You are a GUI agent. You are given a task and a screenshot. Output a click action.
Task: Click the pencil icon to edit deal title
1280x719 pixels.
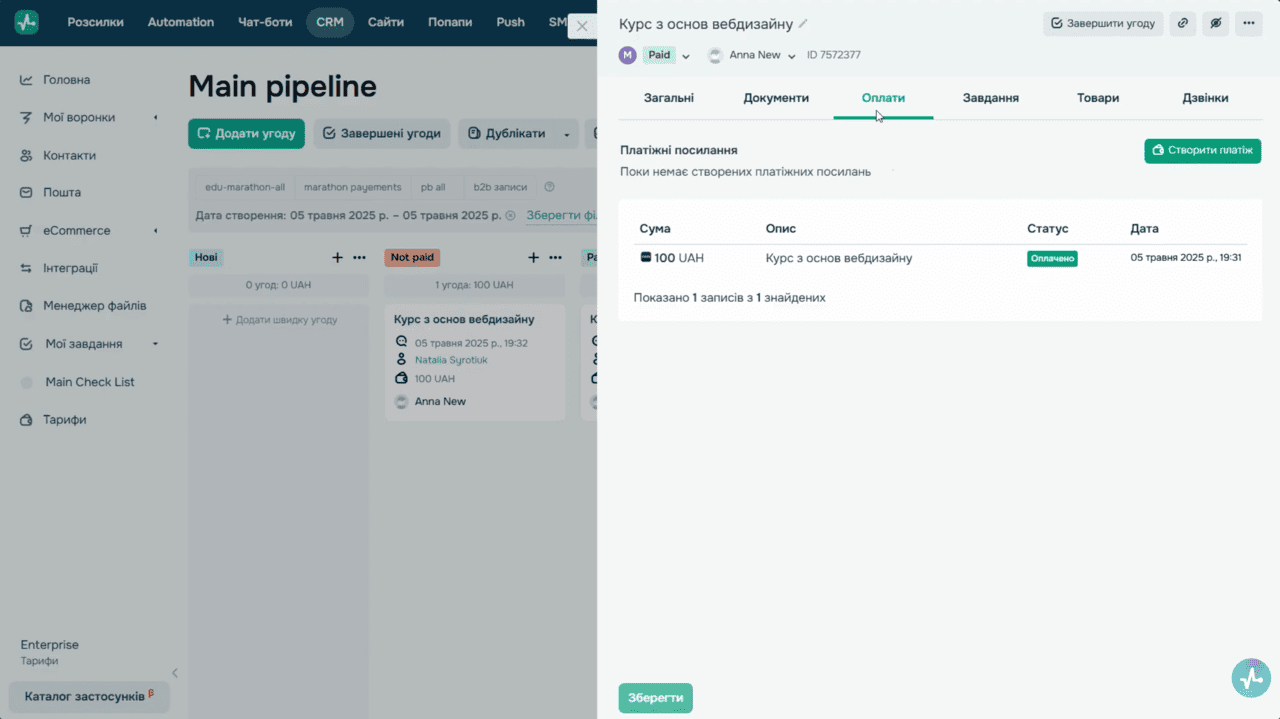click(x=803, y=23)
